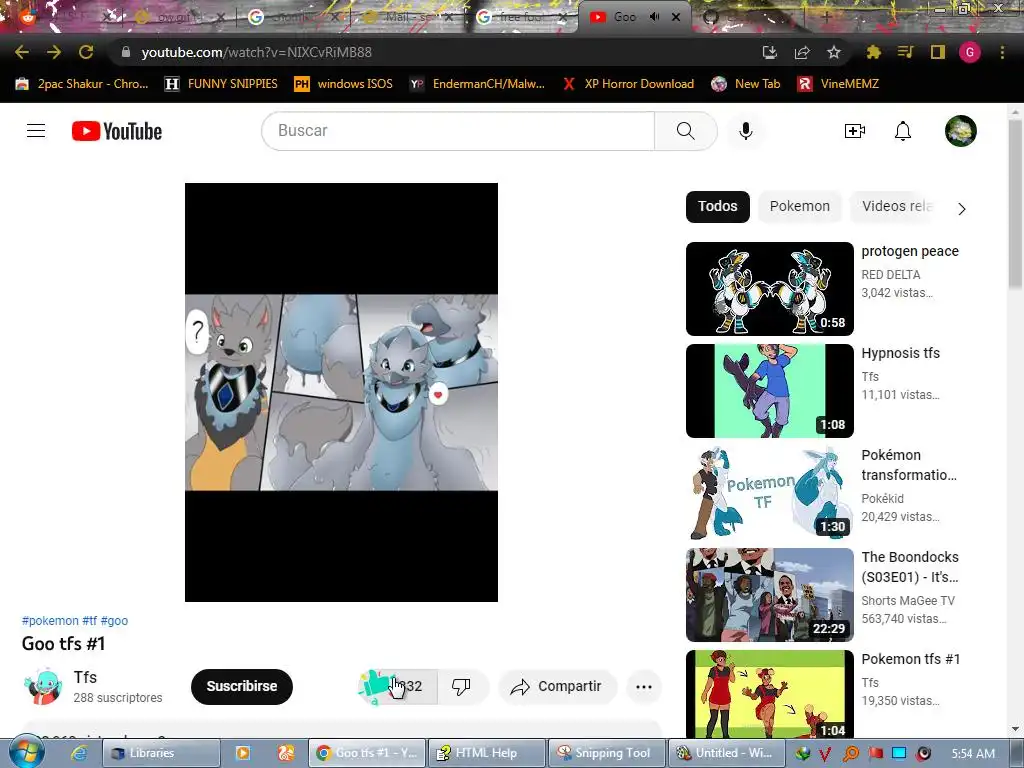
Task: Click browser Back arrow
Action: coord(22,52)
